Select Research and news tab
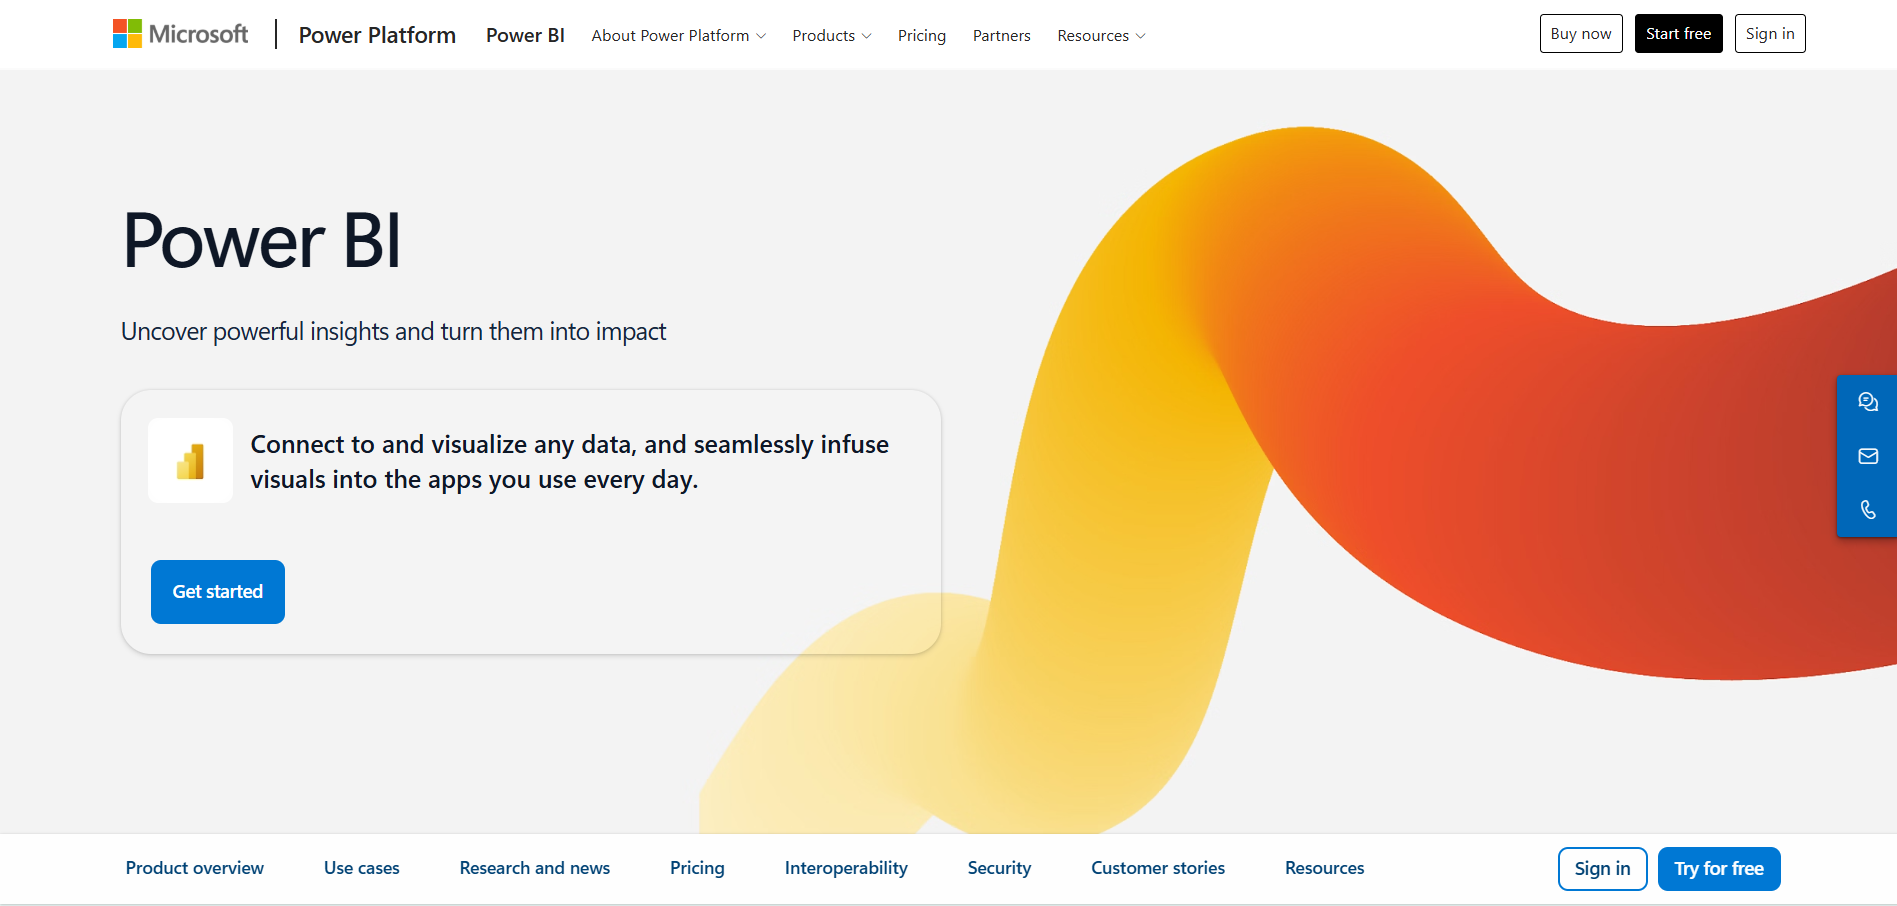 [x=535, y=868]
